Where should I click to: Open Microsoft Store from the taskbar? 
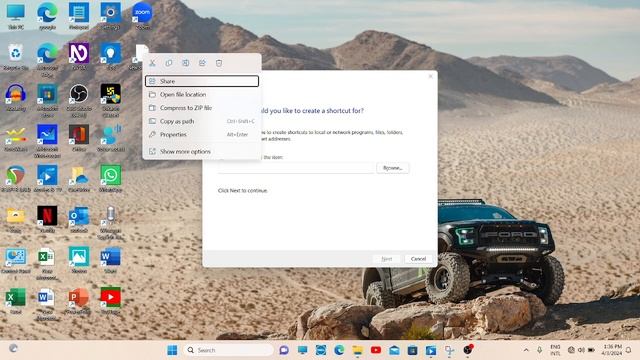(413, 350)
